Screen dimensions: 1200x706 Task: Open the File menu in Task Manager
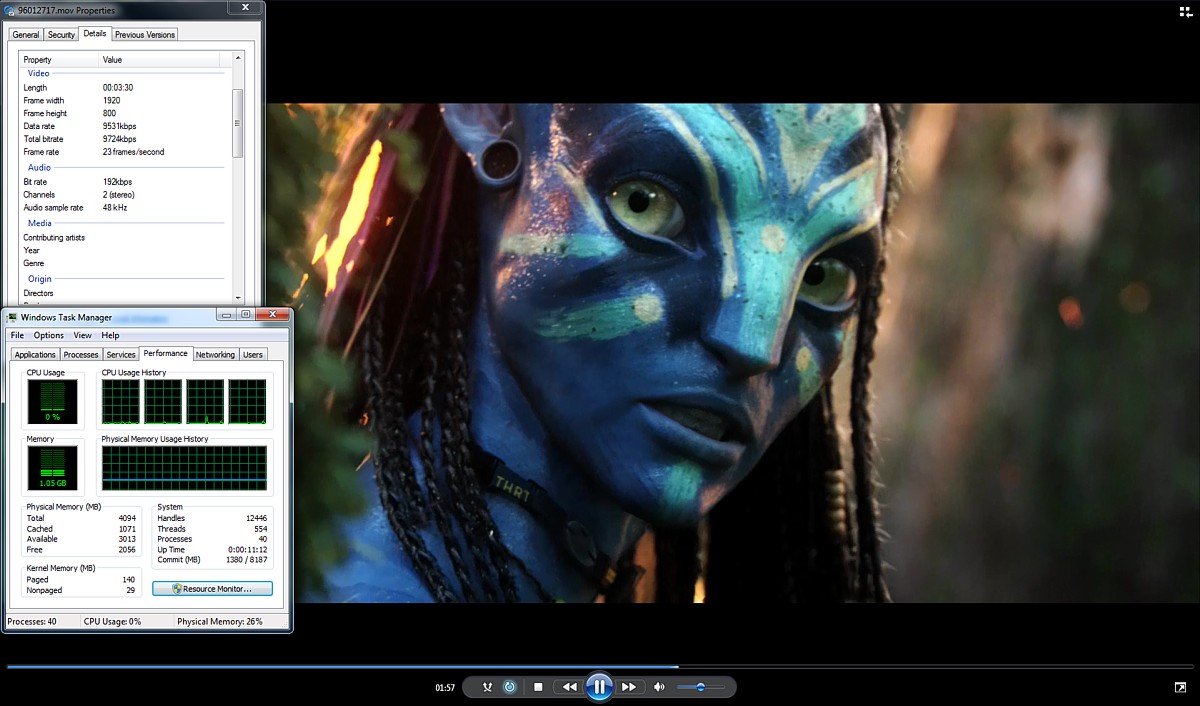[x=17, y=335]
